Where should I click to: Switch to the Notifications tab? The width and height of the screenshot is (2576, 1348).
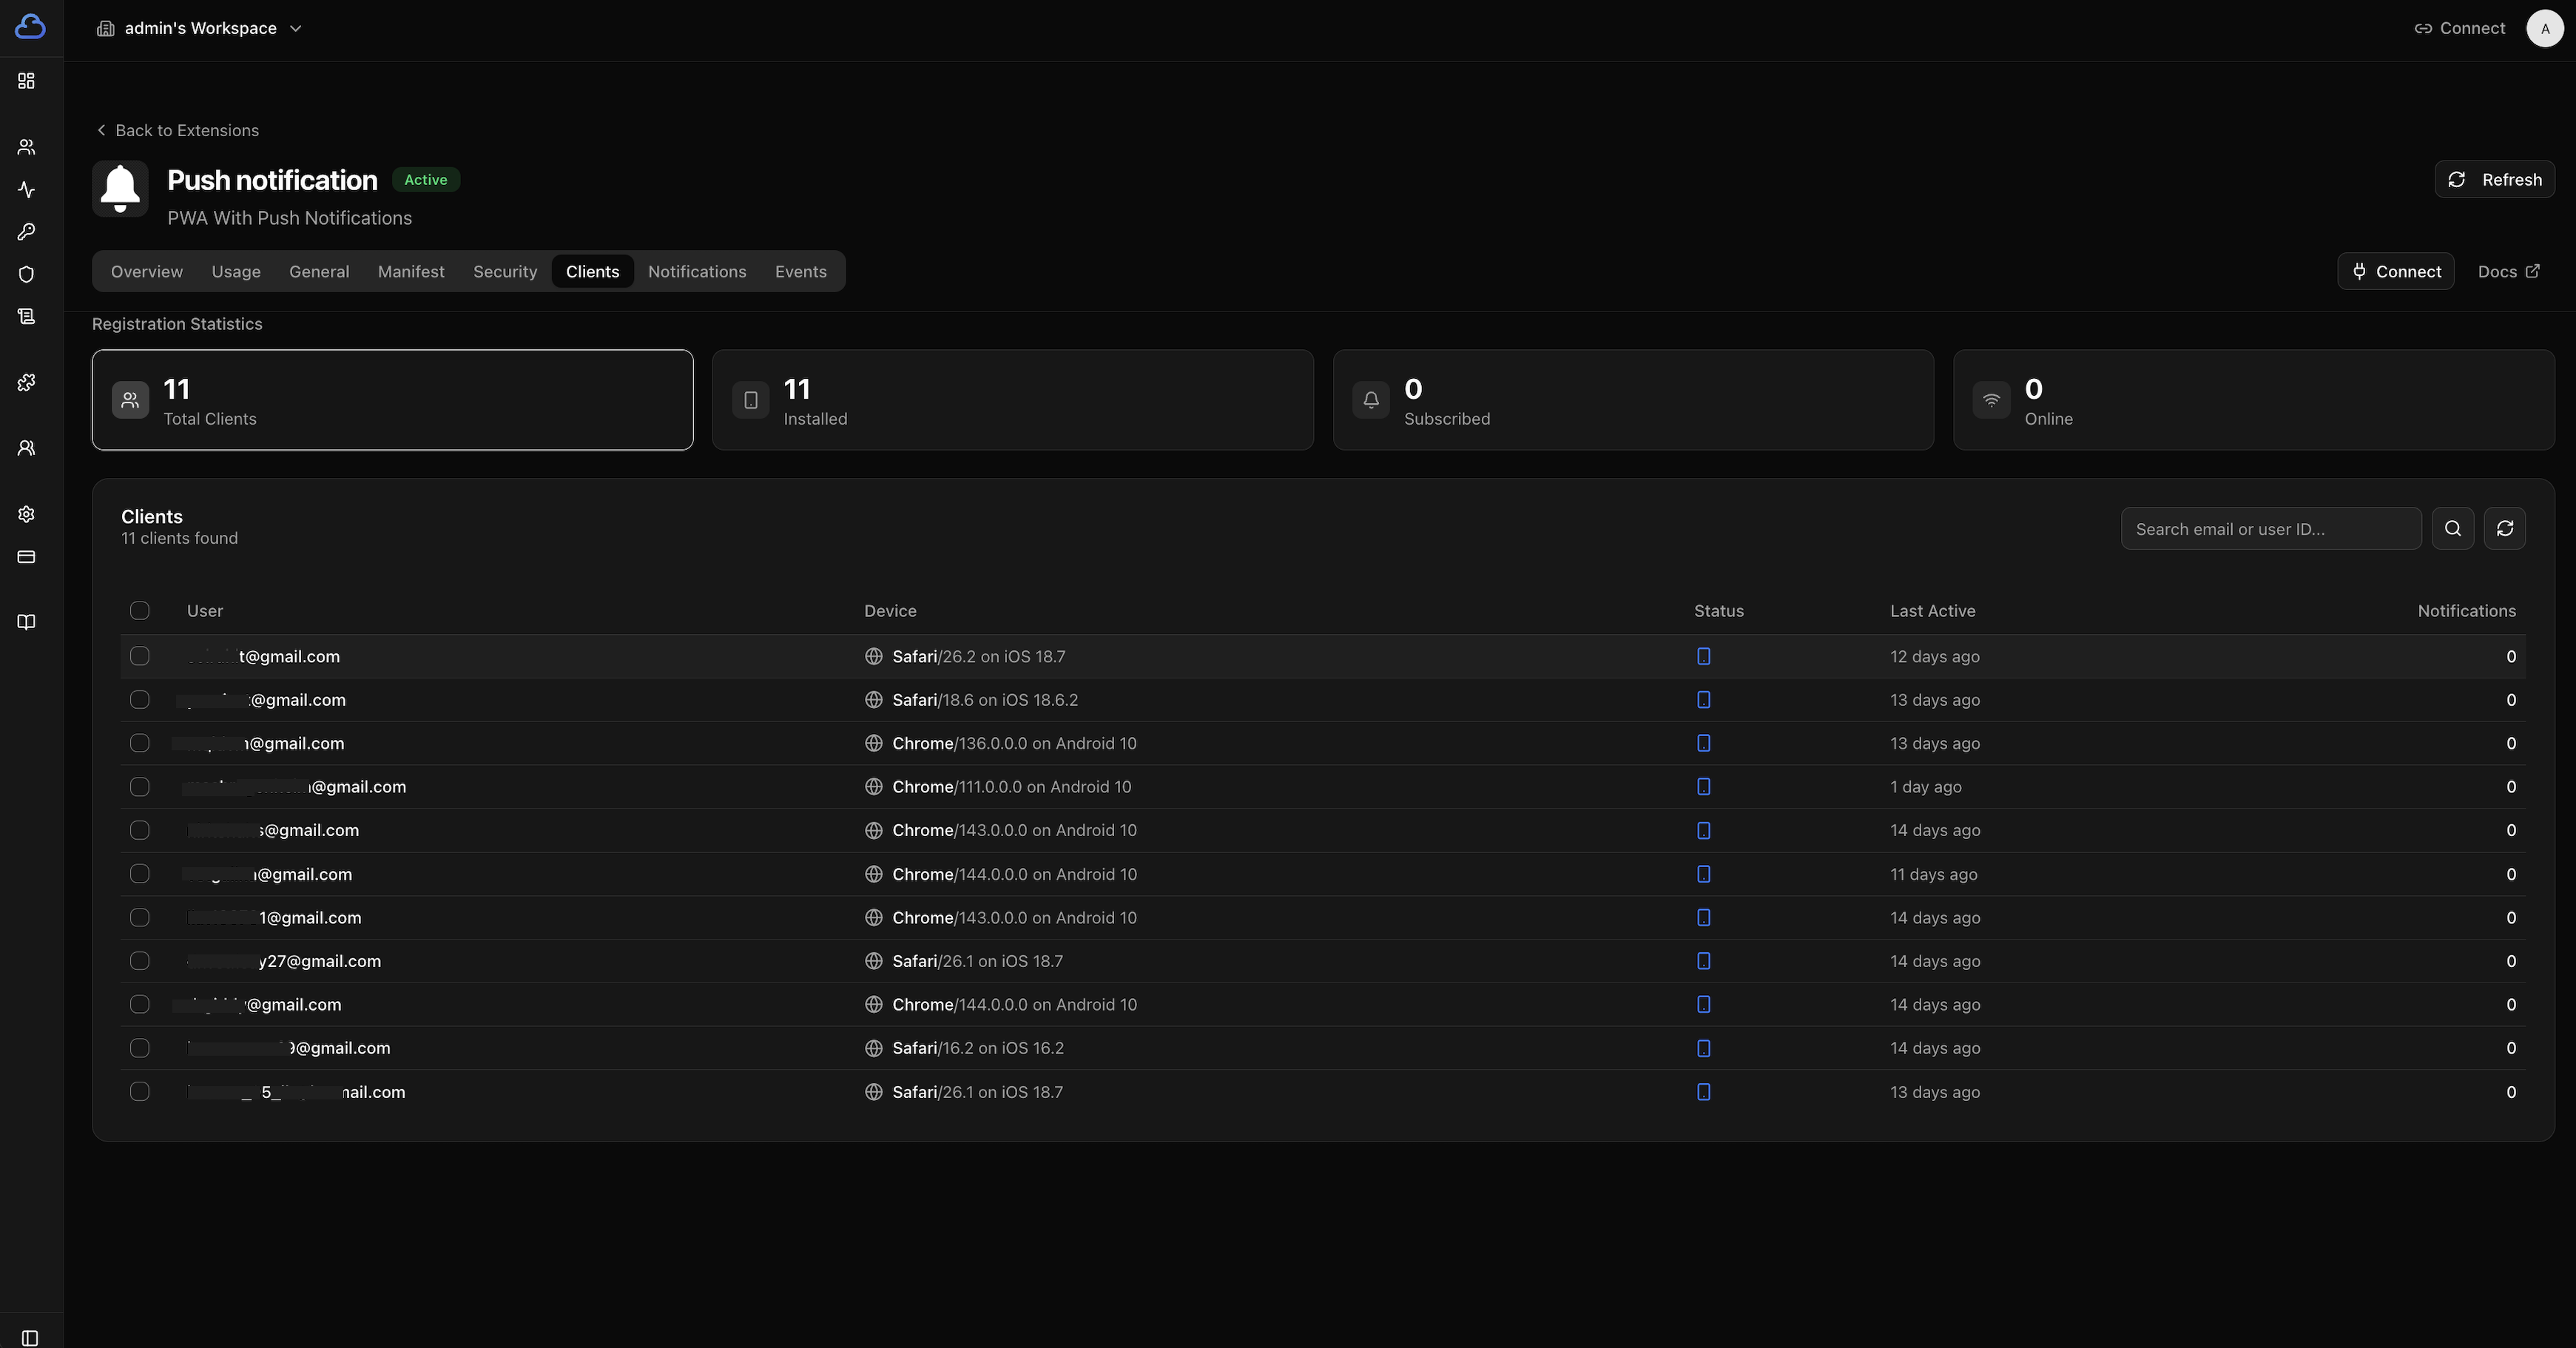click(x=696, y=271)
